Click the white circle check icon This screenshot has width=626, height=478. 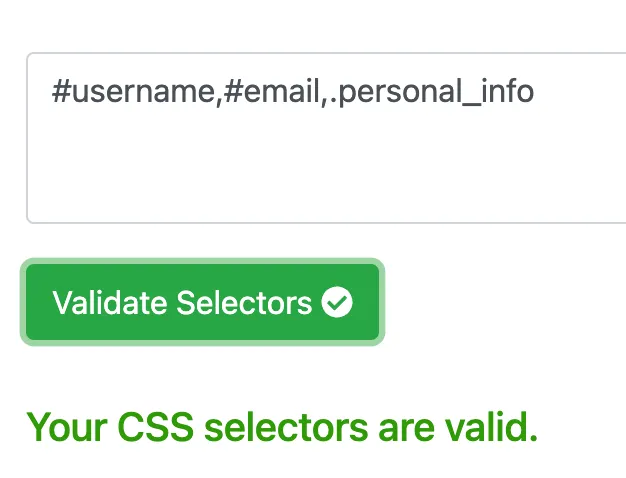click(338, 303)
